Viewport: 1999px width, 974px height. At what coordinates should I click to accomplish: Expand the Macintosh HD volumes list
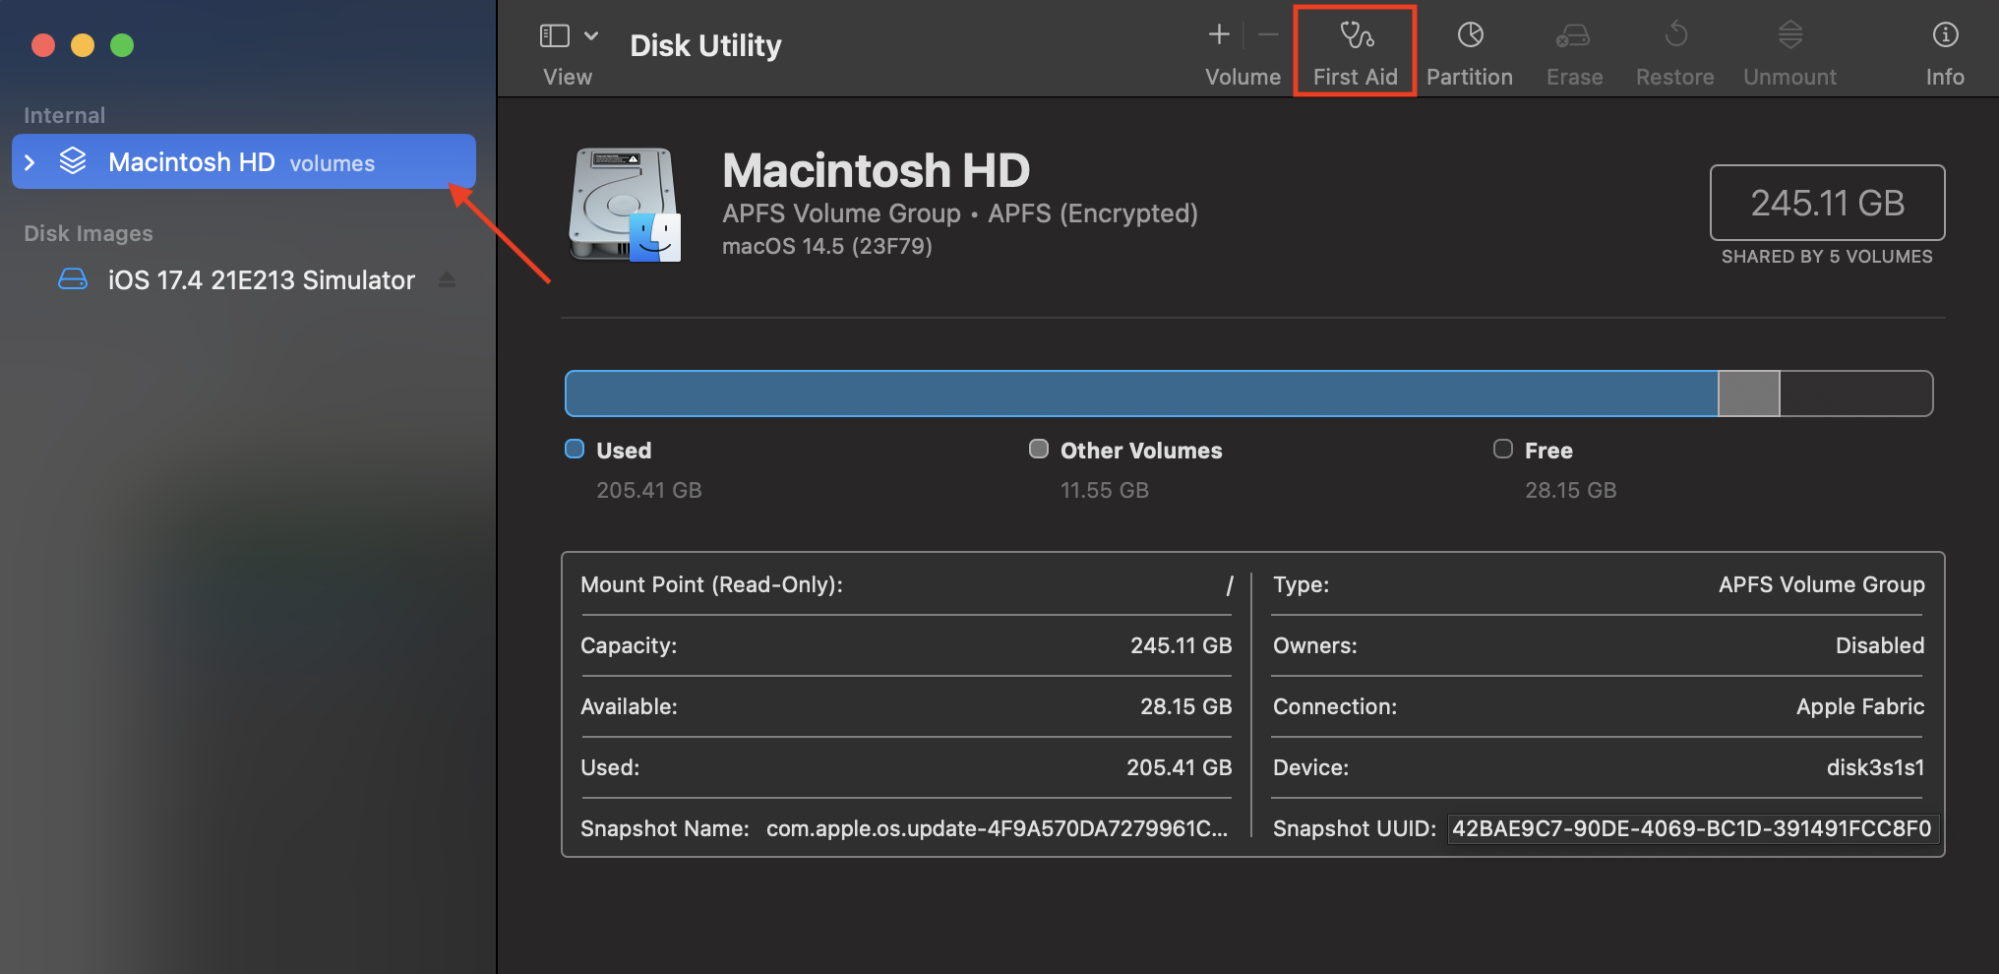coord(31,161)
